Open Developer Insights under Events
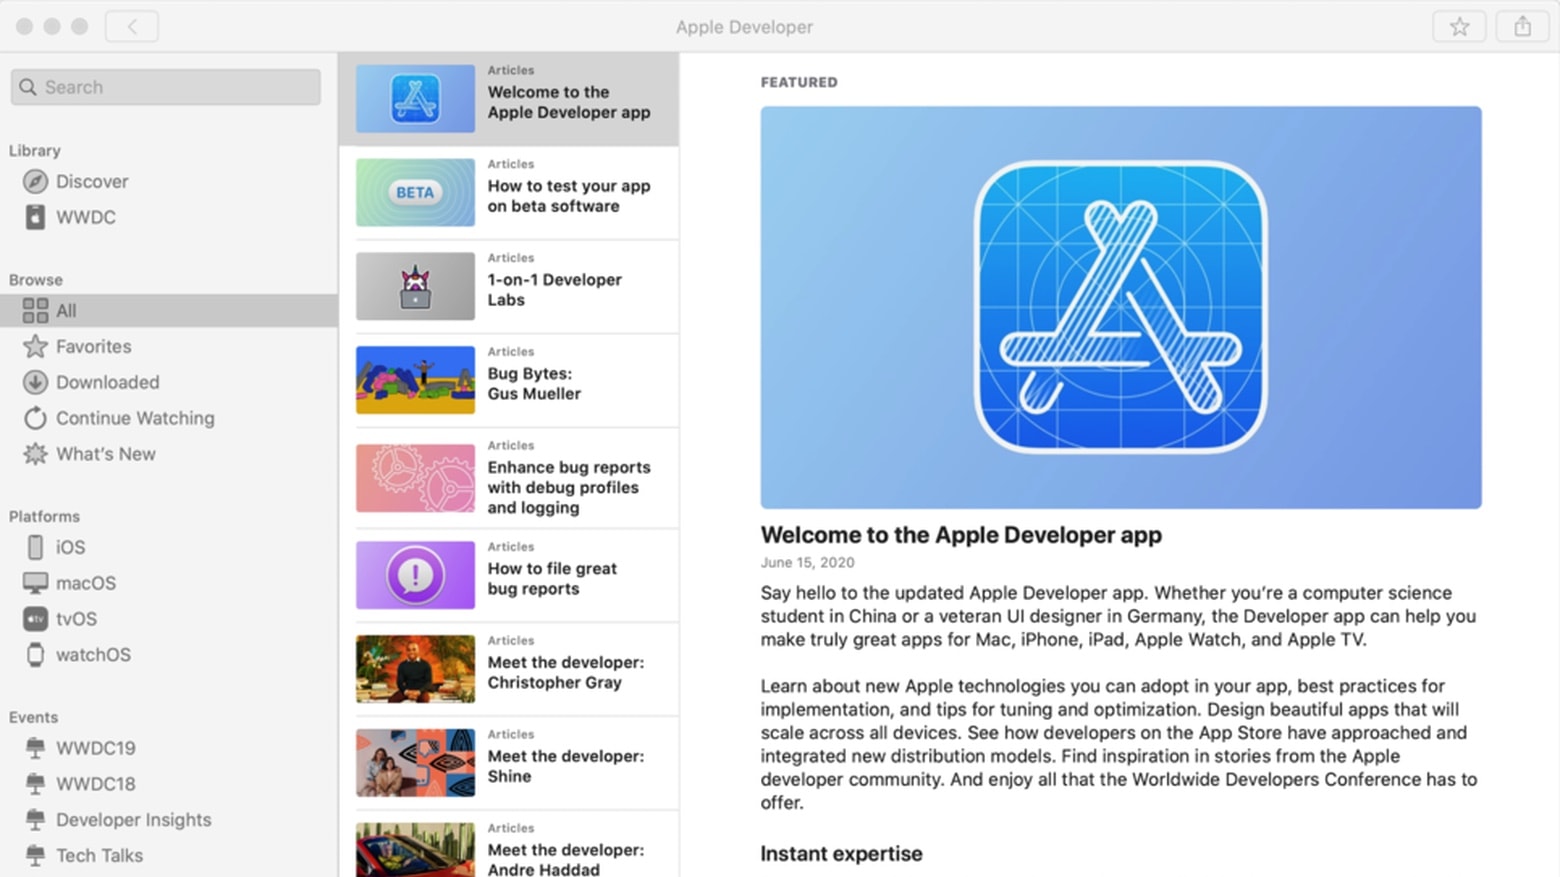The width and height of the screenshot is (1560, 877). pos(133,819)
